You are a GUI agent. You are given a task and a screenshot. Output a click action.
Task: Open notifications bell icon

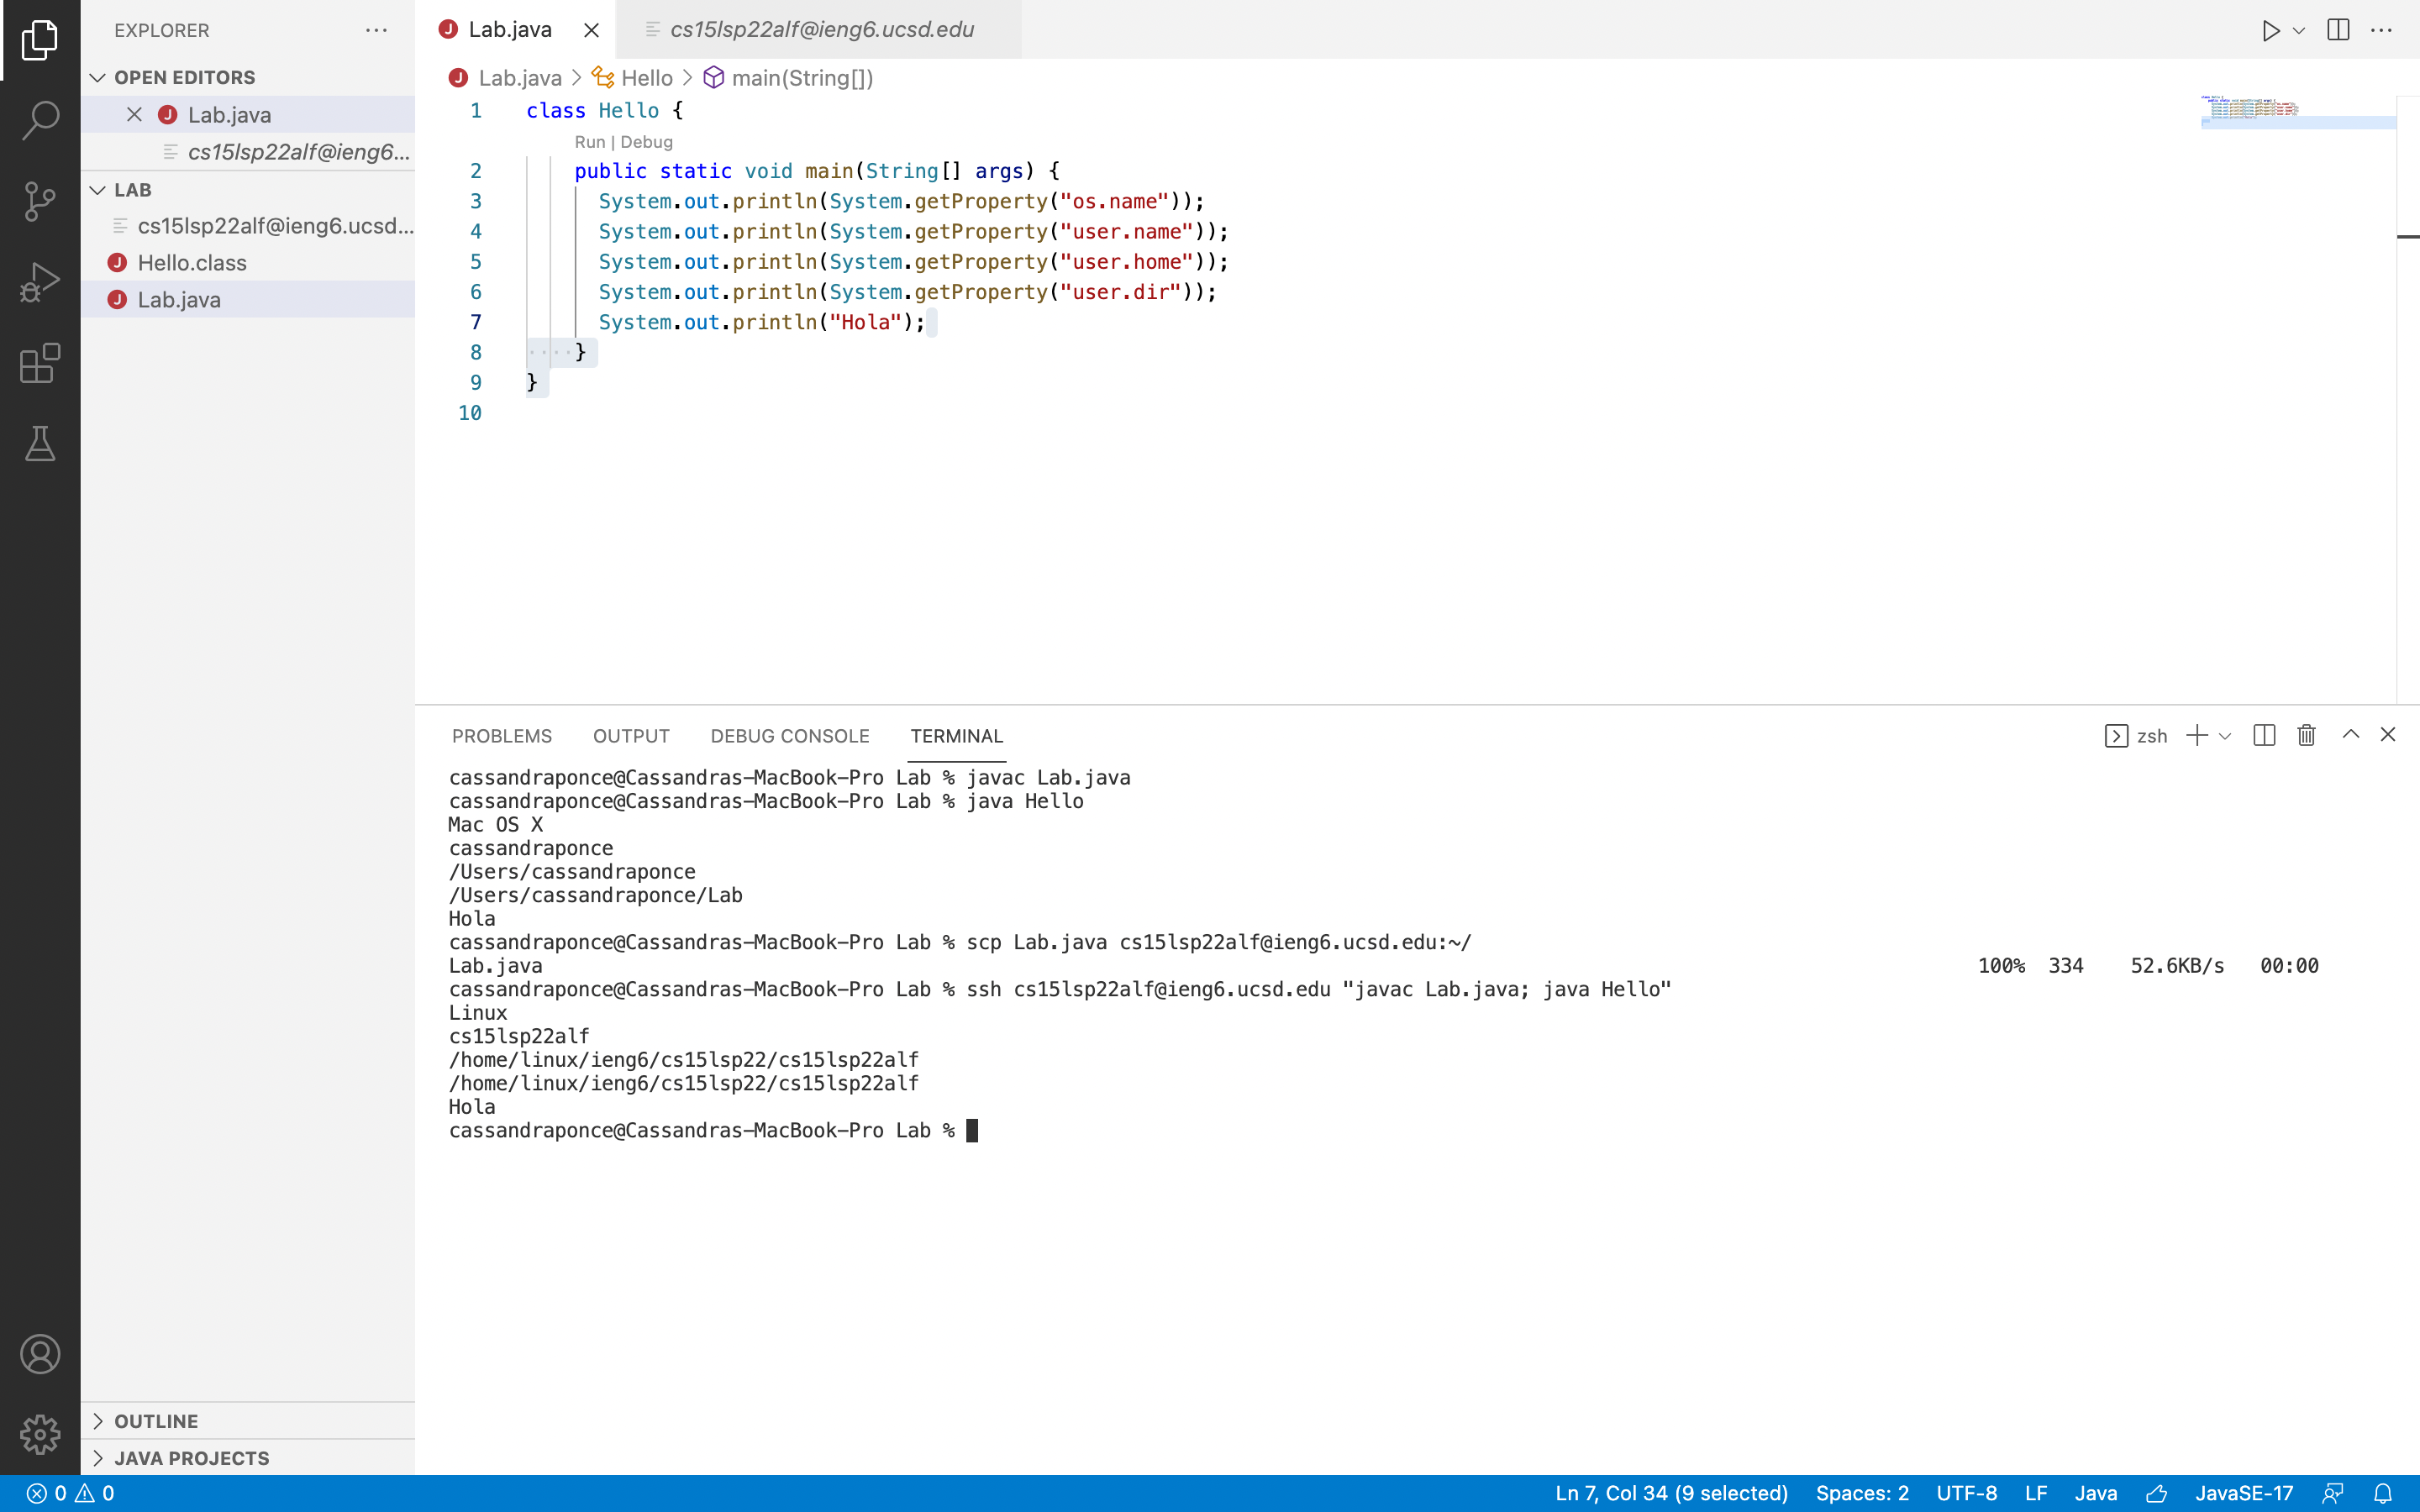tap(2383, 1493)
